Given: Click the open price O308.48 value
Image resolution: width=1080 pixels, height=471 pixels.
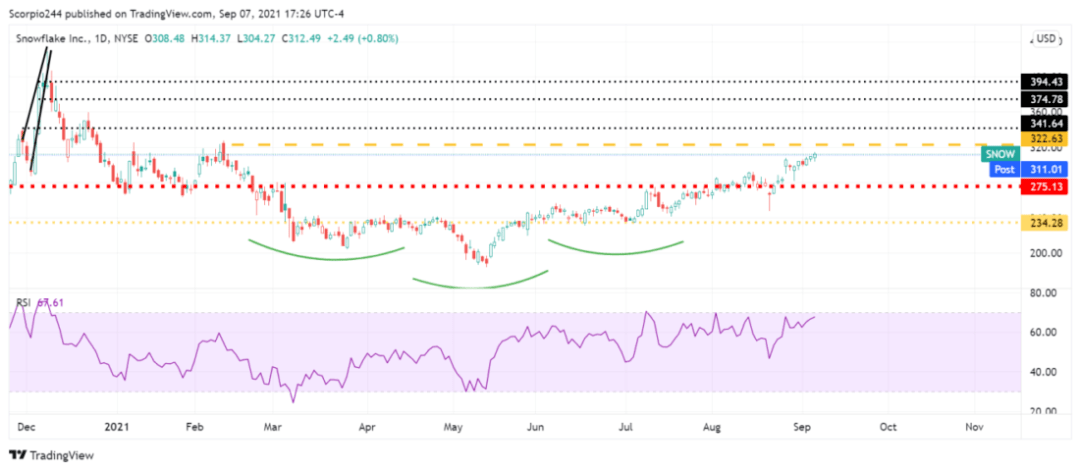Looking at the screenshot, I should coord(167,39).
